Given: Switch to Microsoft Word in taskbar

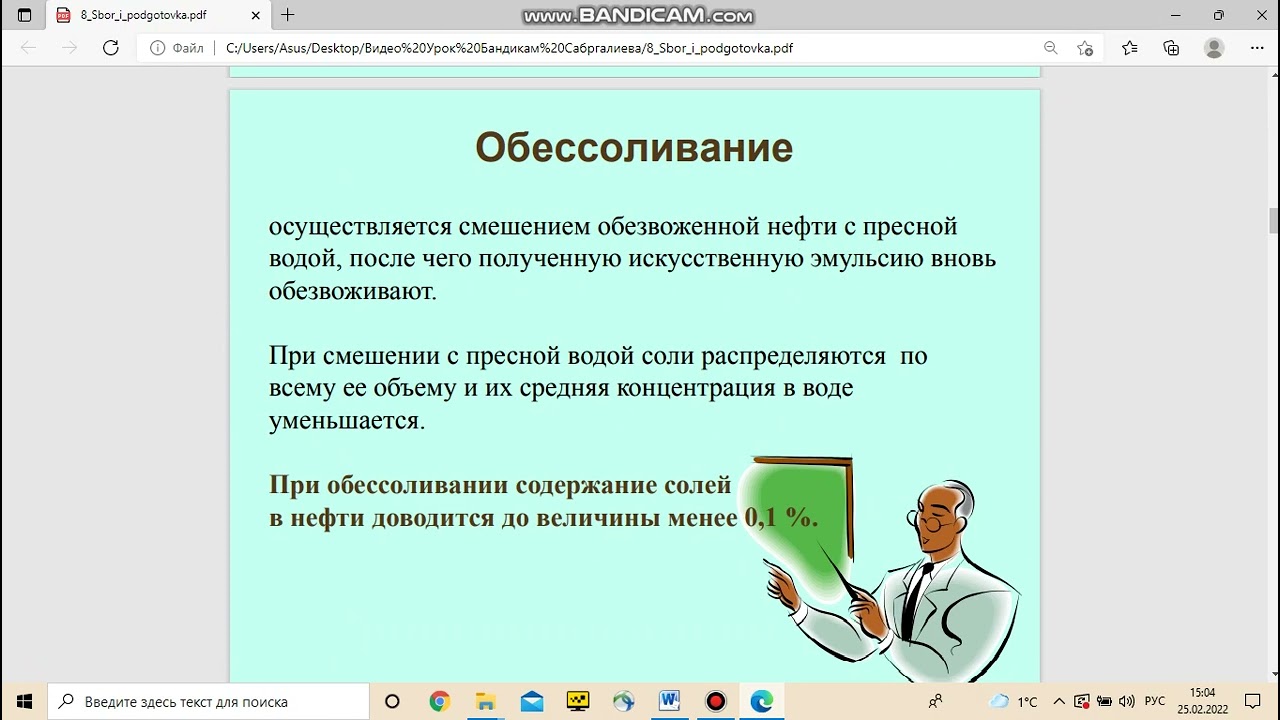Looking at the screenshot, I should [x=670, y=702].
